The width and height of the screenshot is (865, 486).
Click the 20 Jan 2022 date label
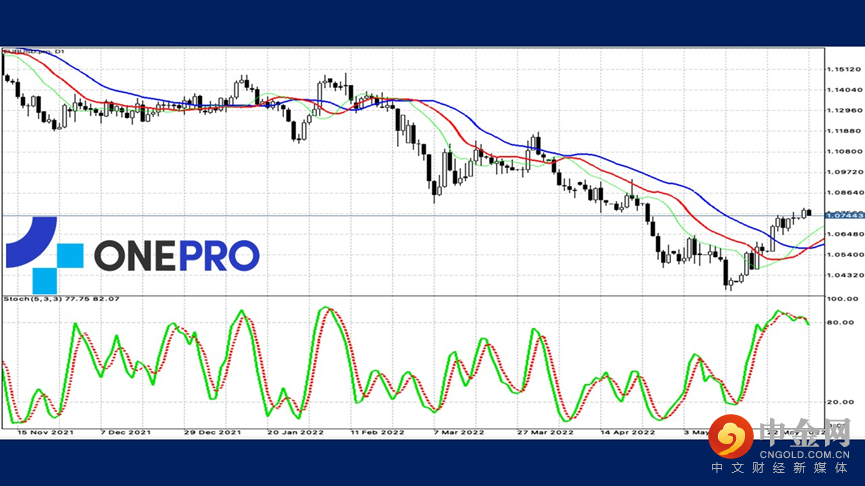click(x=295, y=432)
